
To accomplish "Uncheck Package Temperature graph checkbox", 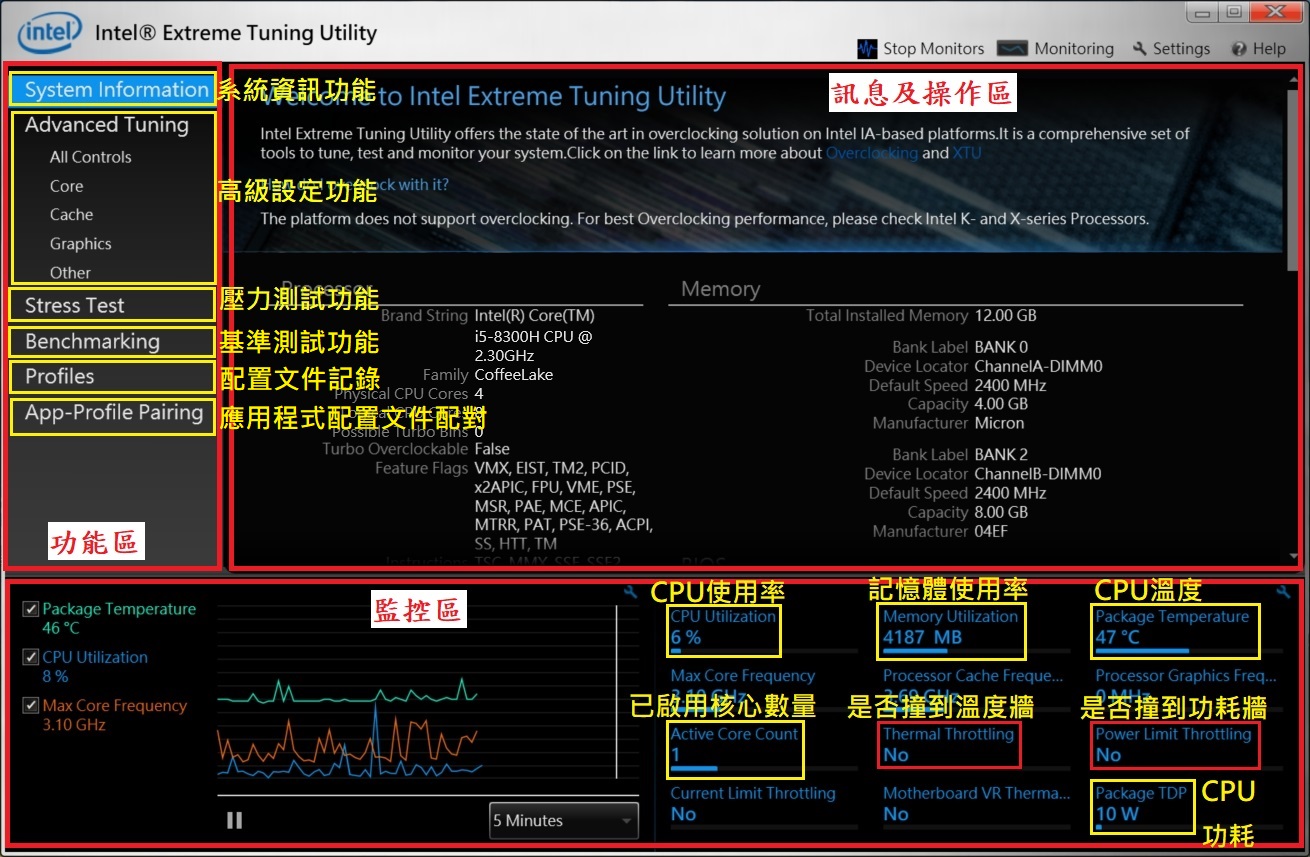I will point(30,609).
